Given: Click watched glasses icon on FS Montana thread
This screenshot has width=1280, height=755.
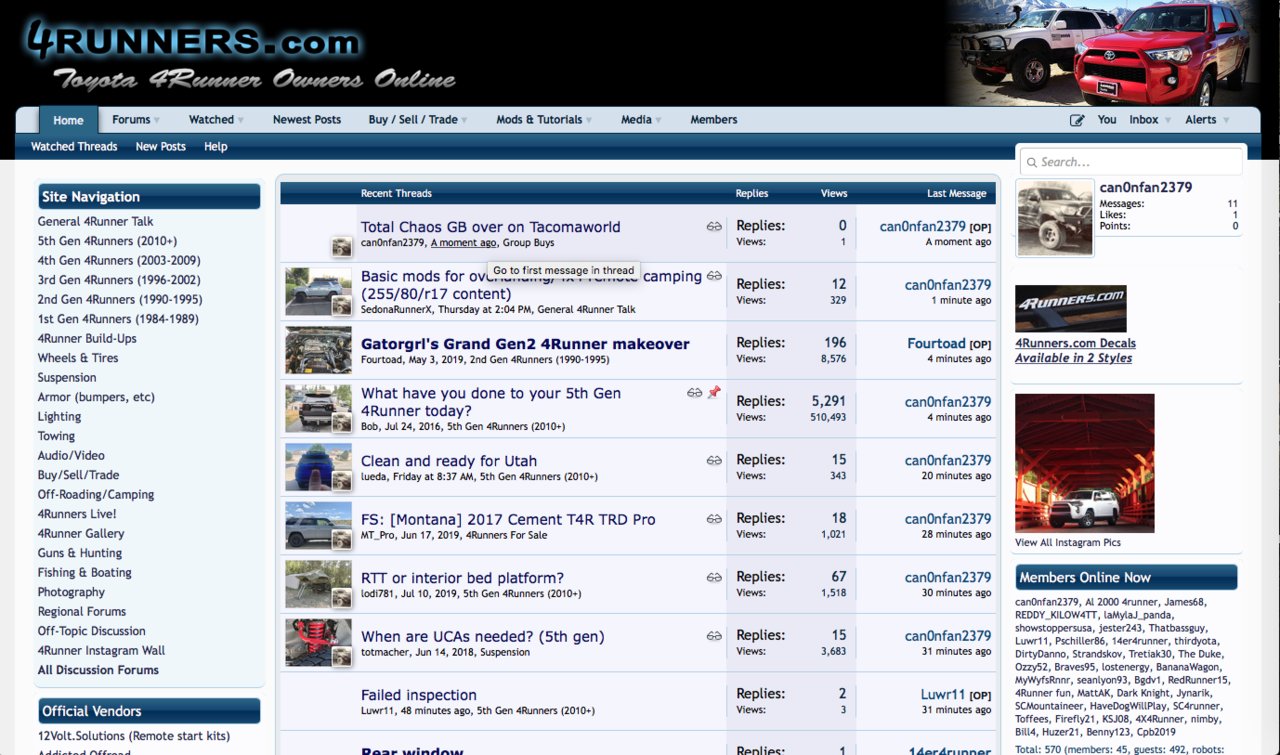Looking at the screenshot, I should [714, 520].
